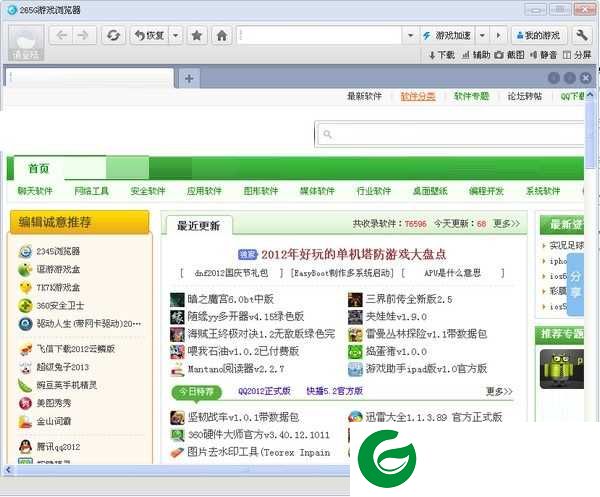The height and width of the screenshot is (497, 600).
Task: Open the dropdown arrow beside 恢复
Action: tap(176, 36)
